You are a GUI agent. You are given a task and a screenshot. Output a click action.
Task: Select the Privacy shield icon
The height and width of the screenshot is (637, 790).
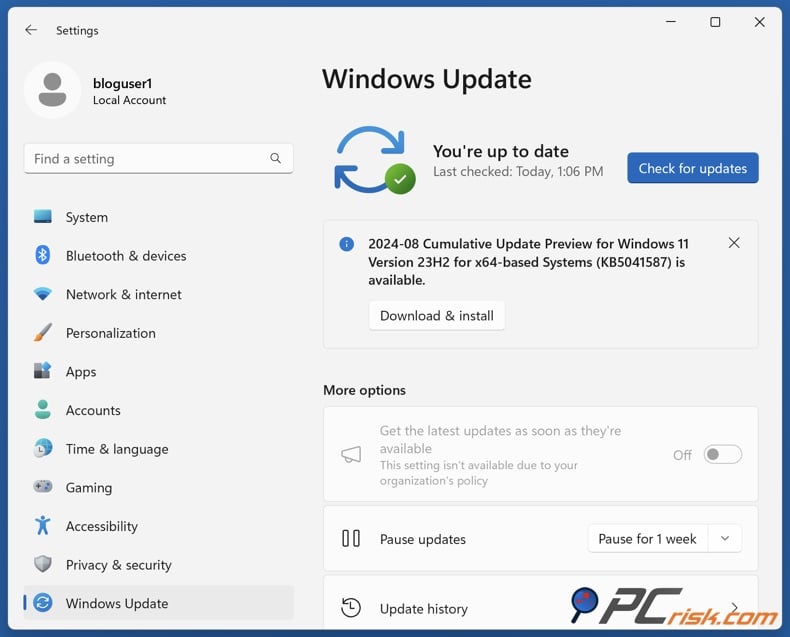pyautogui.click(x=43, y=563)
